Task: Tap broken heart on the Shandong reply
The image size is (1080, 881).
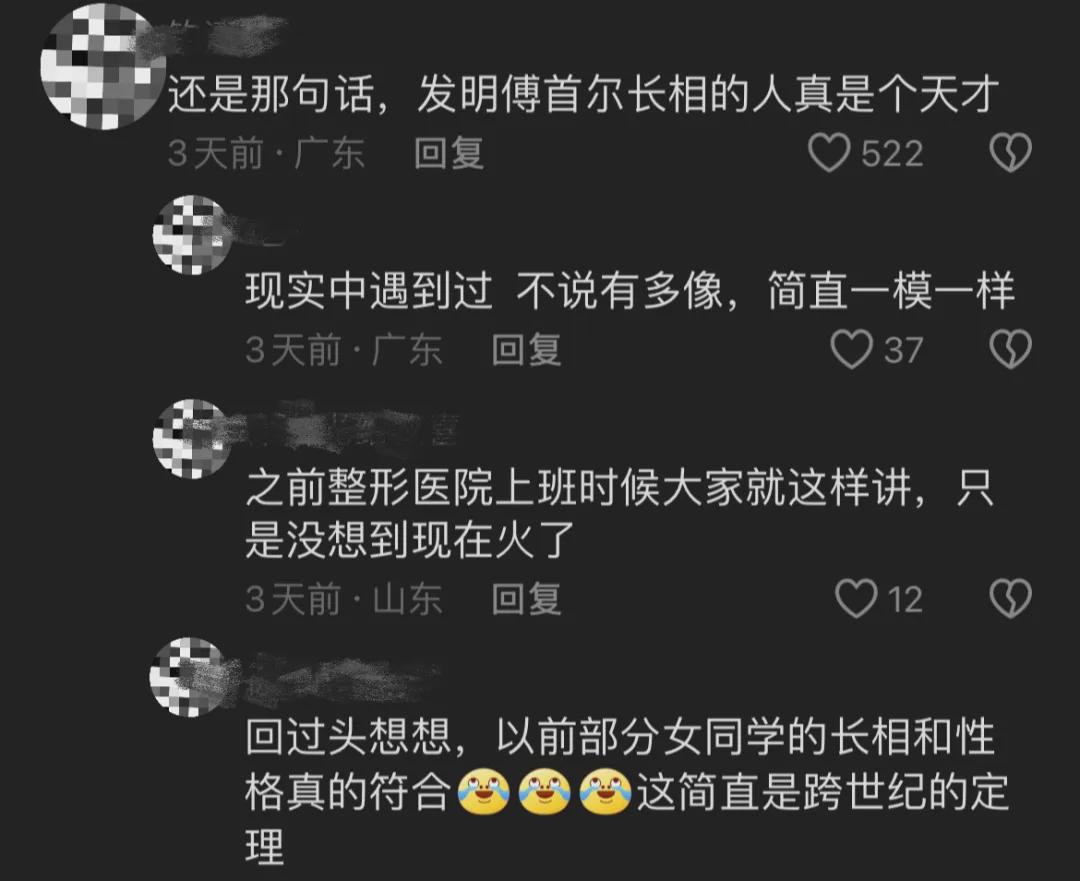Action: pyautogui.click(x=1010, y=597)
